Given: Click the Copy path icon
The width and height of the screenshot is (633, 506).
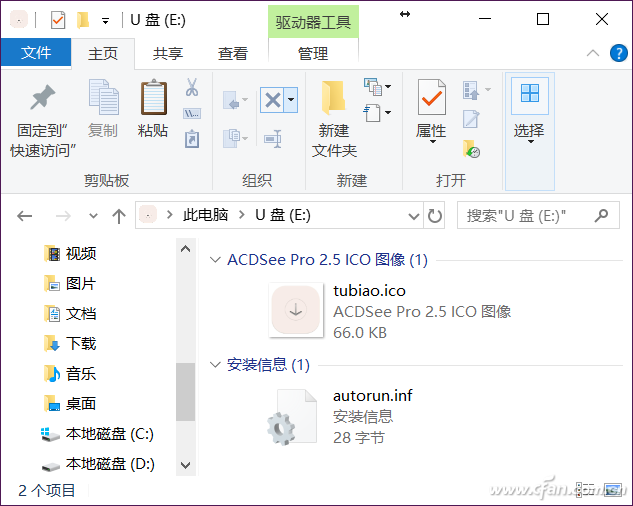Looking at the screenshot, I should (192, 113).
